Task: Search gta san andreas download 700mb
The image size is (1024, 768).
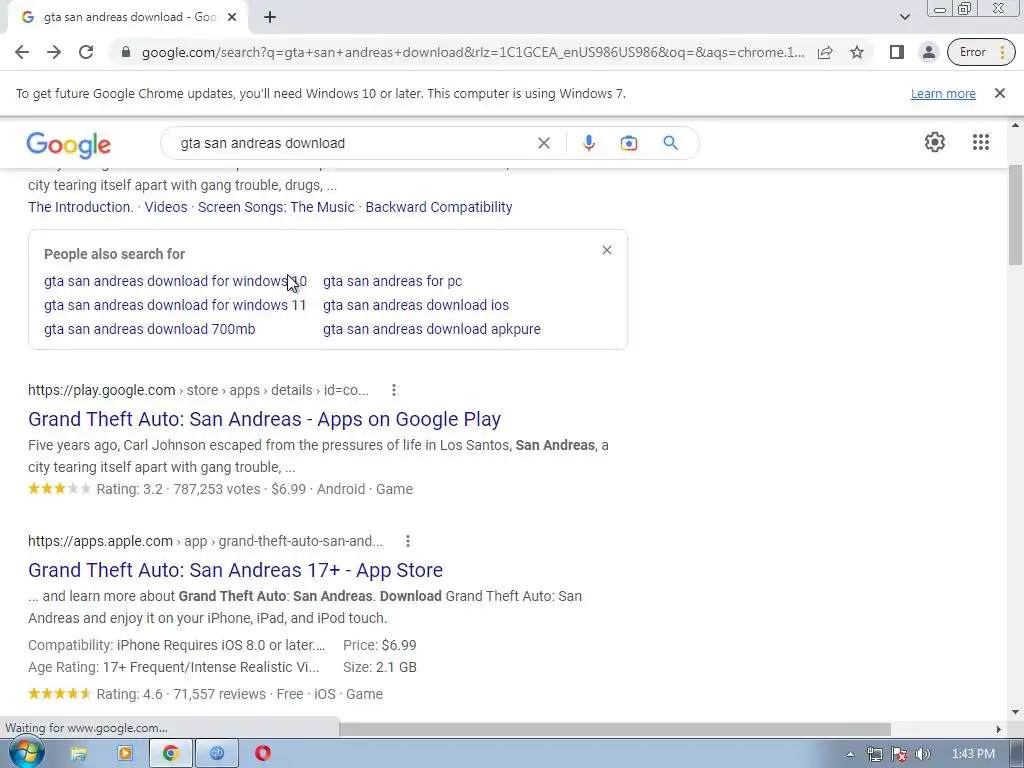Action: 150,329
